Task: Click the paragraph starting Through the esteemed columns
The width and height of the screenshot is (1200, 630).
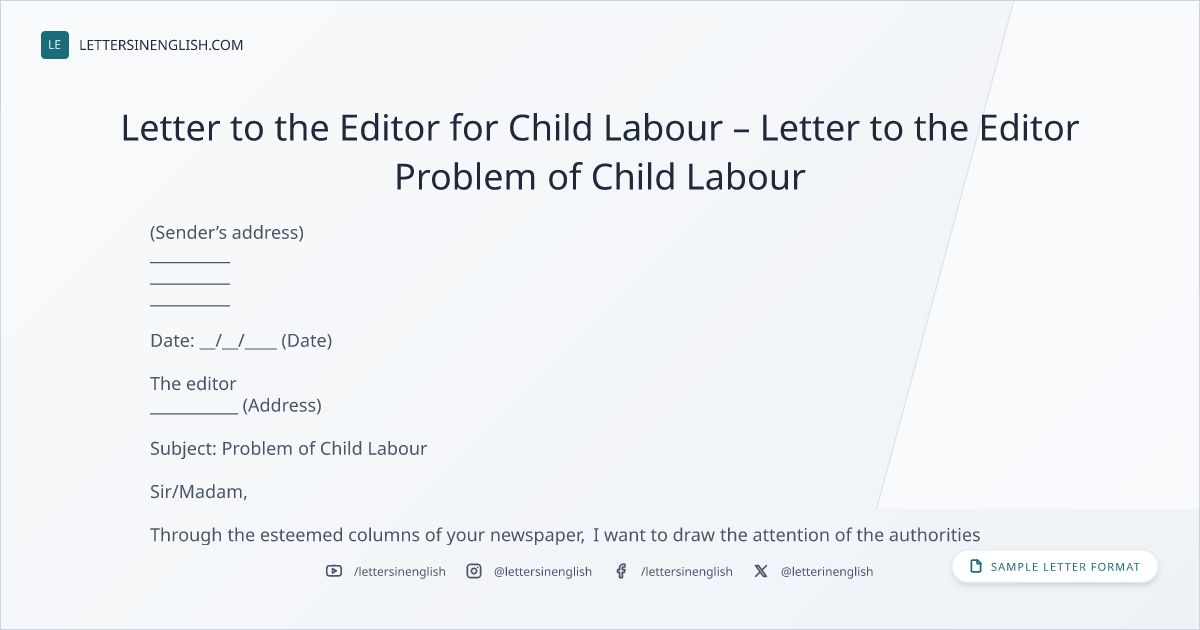Action: [565, 535]
